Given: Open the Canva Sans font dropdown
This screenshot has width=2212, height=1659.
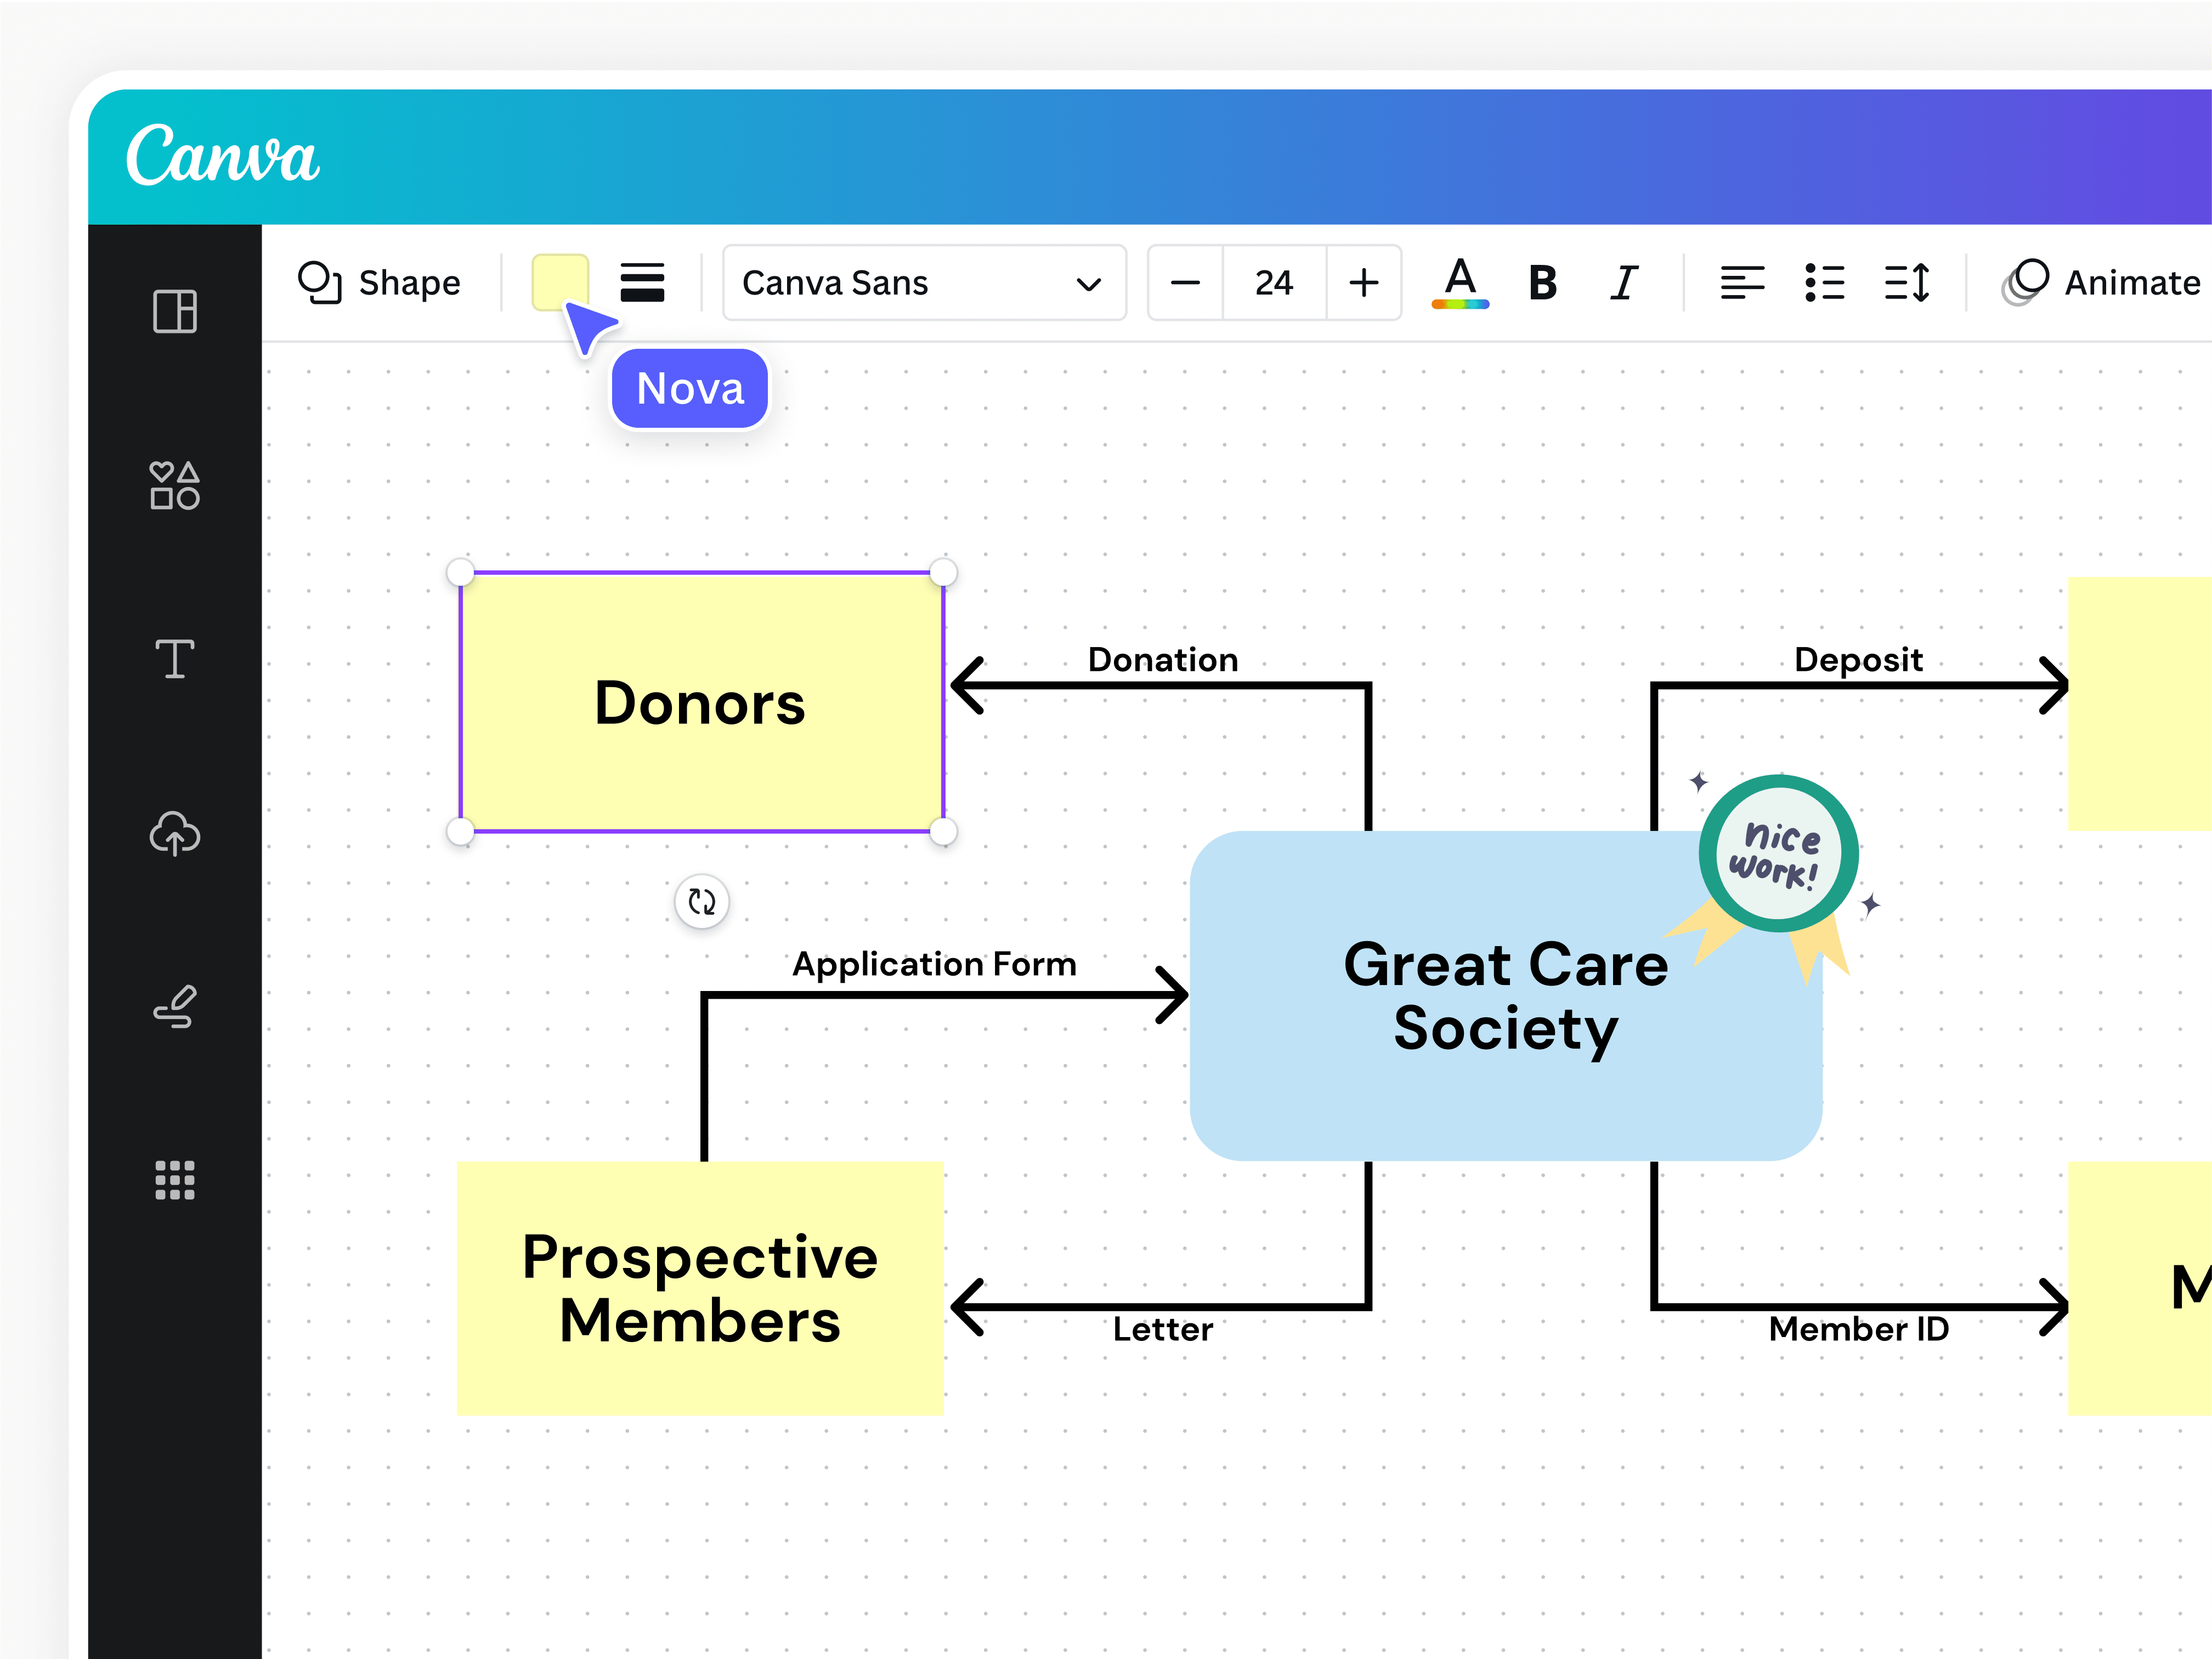Looking at the screenshot, I should tap(924, 283).
